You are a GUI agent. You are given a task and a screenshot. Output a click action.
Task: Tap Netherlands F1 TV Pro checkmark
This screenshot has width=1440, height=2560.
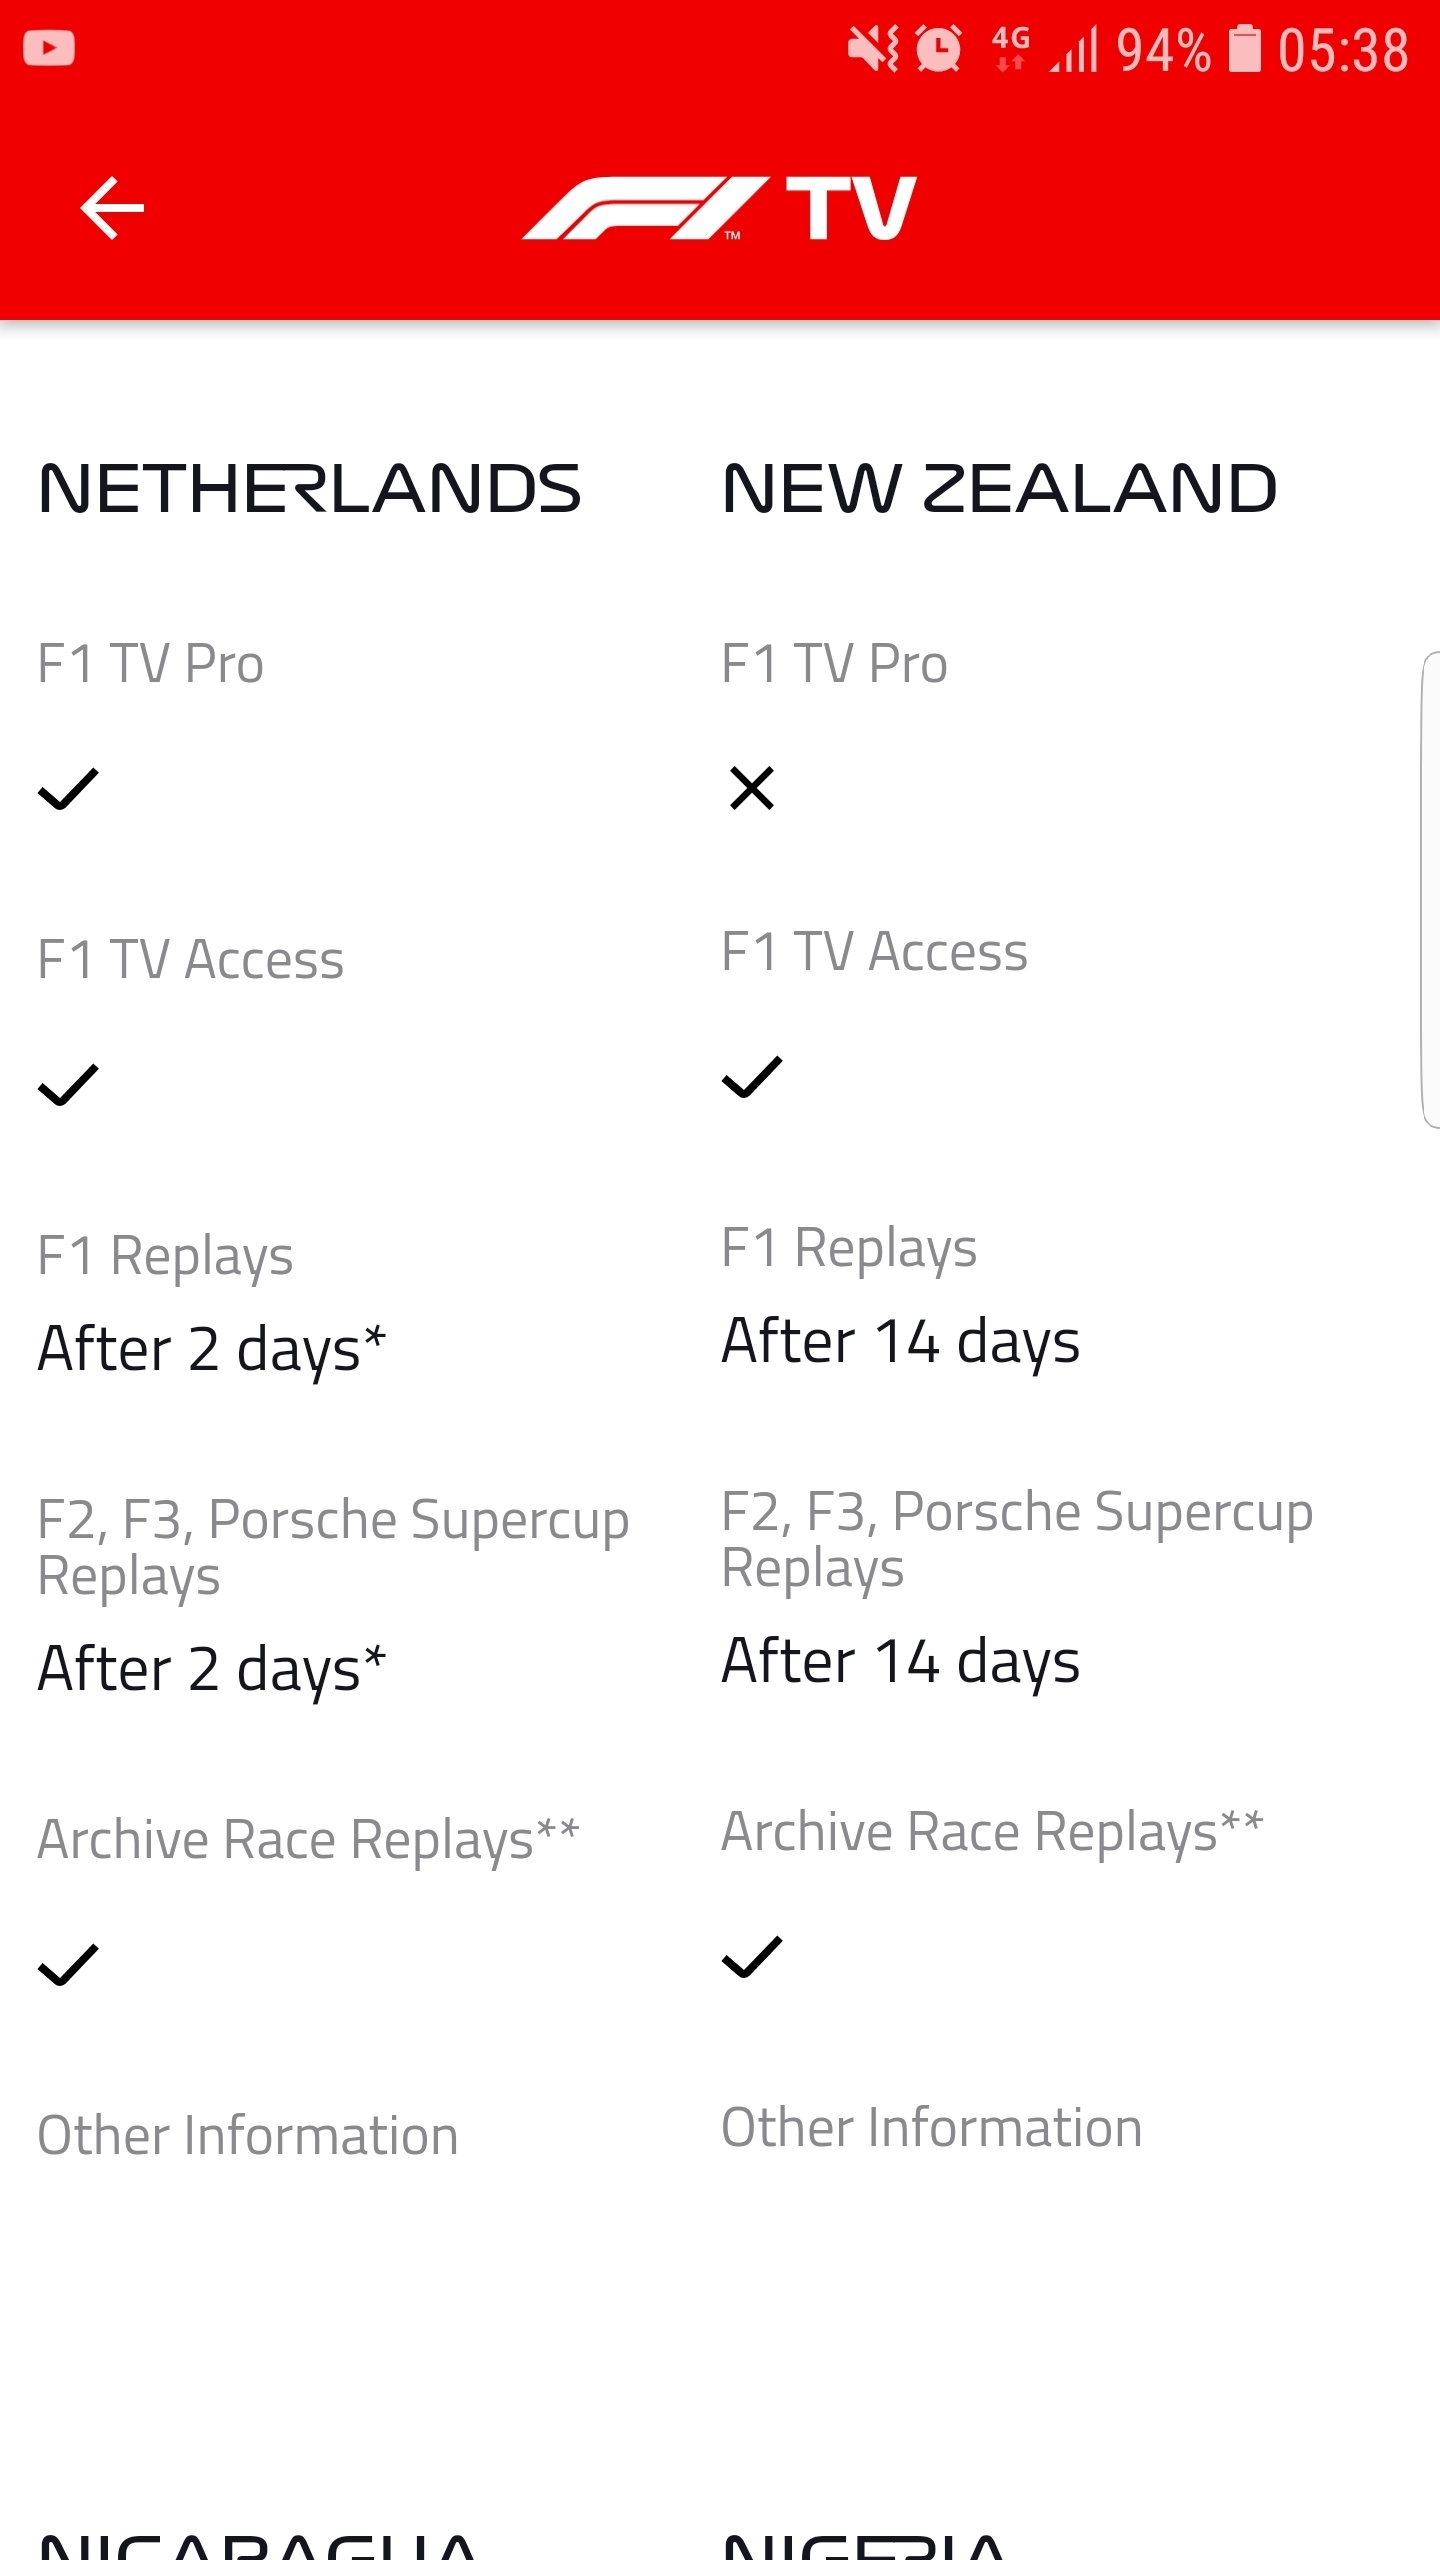pos(68,788)
